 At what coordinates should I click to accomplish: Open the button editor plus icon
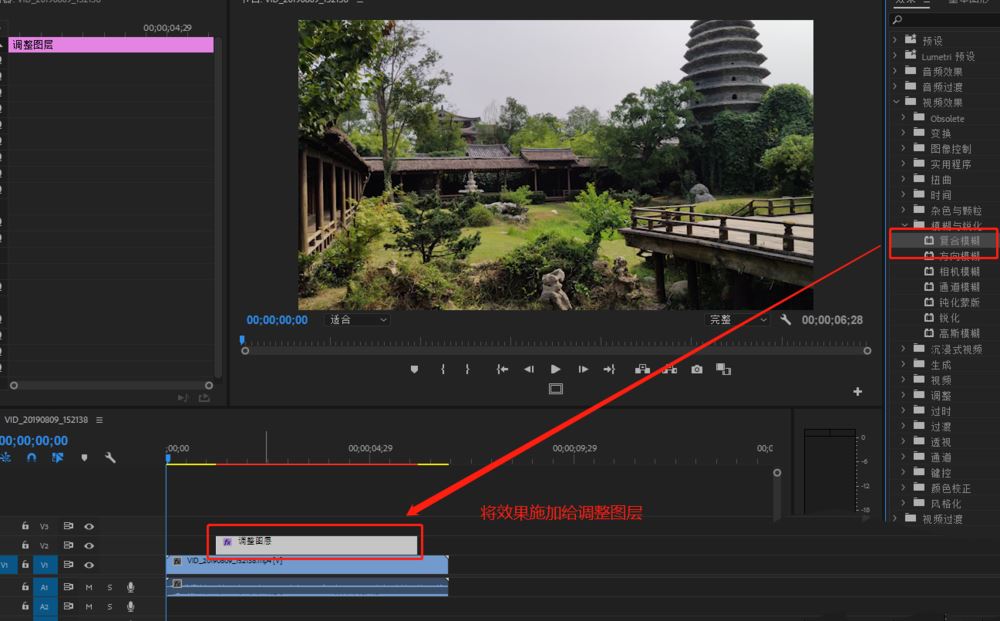pyautogui.click(x=858, y=391)
